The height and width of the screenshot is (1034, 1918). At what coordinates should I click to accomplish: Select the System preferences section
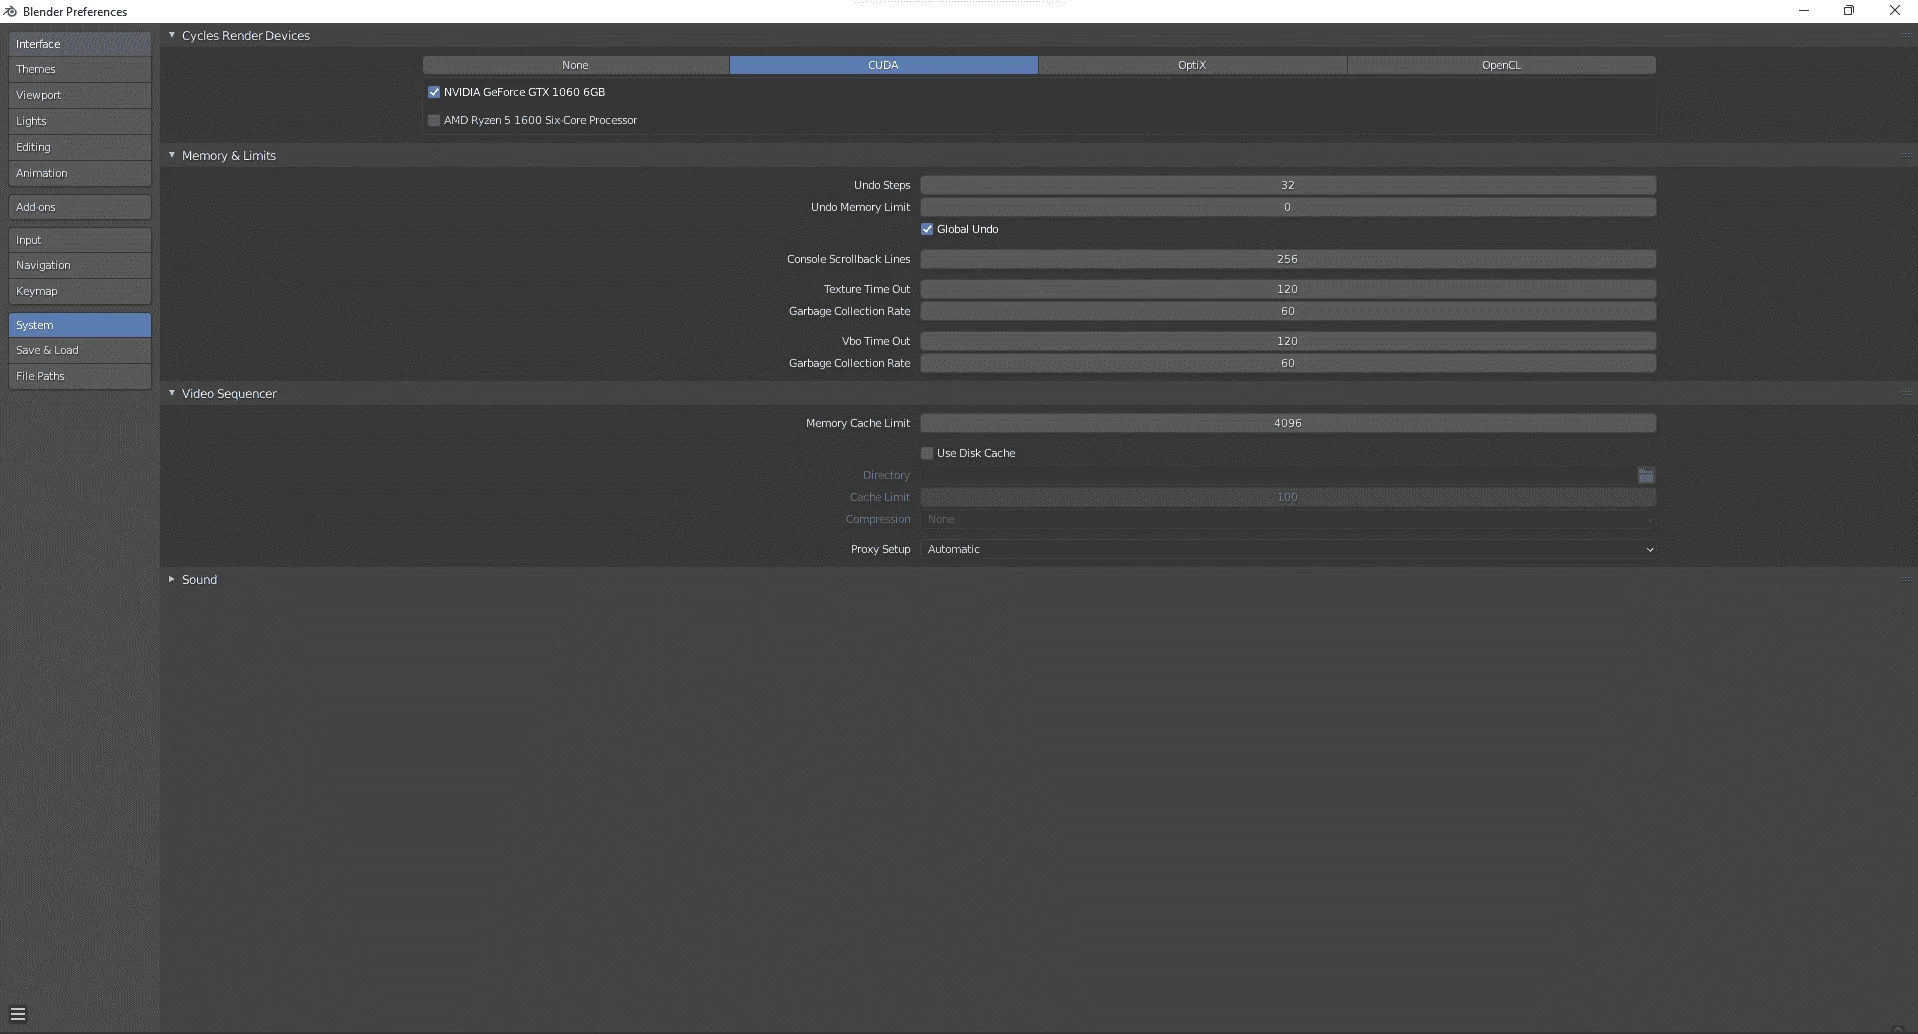pos(80,325)
